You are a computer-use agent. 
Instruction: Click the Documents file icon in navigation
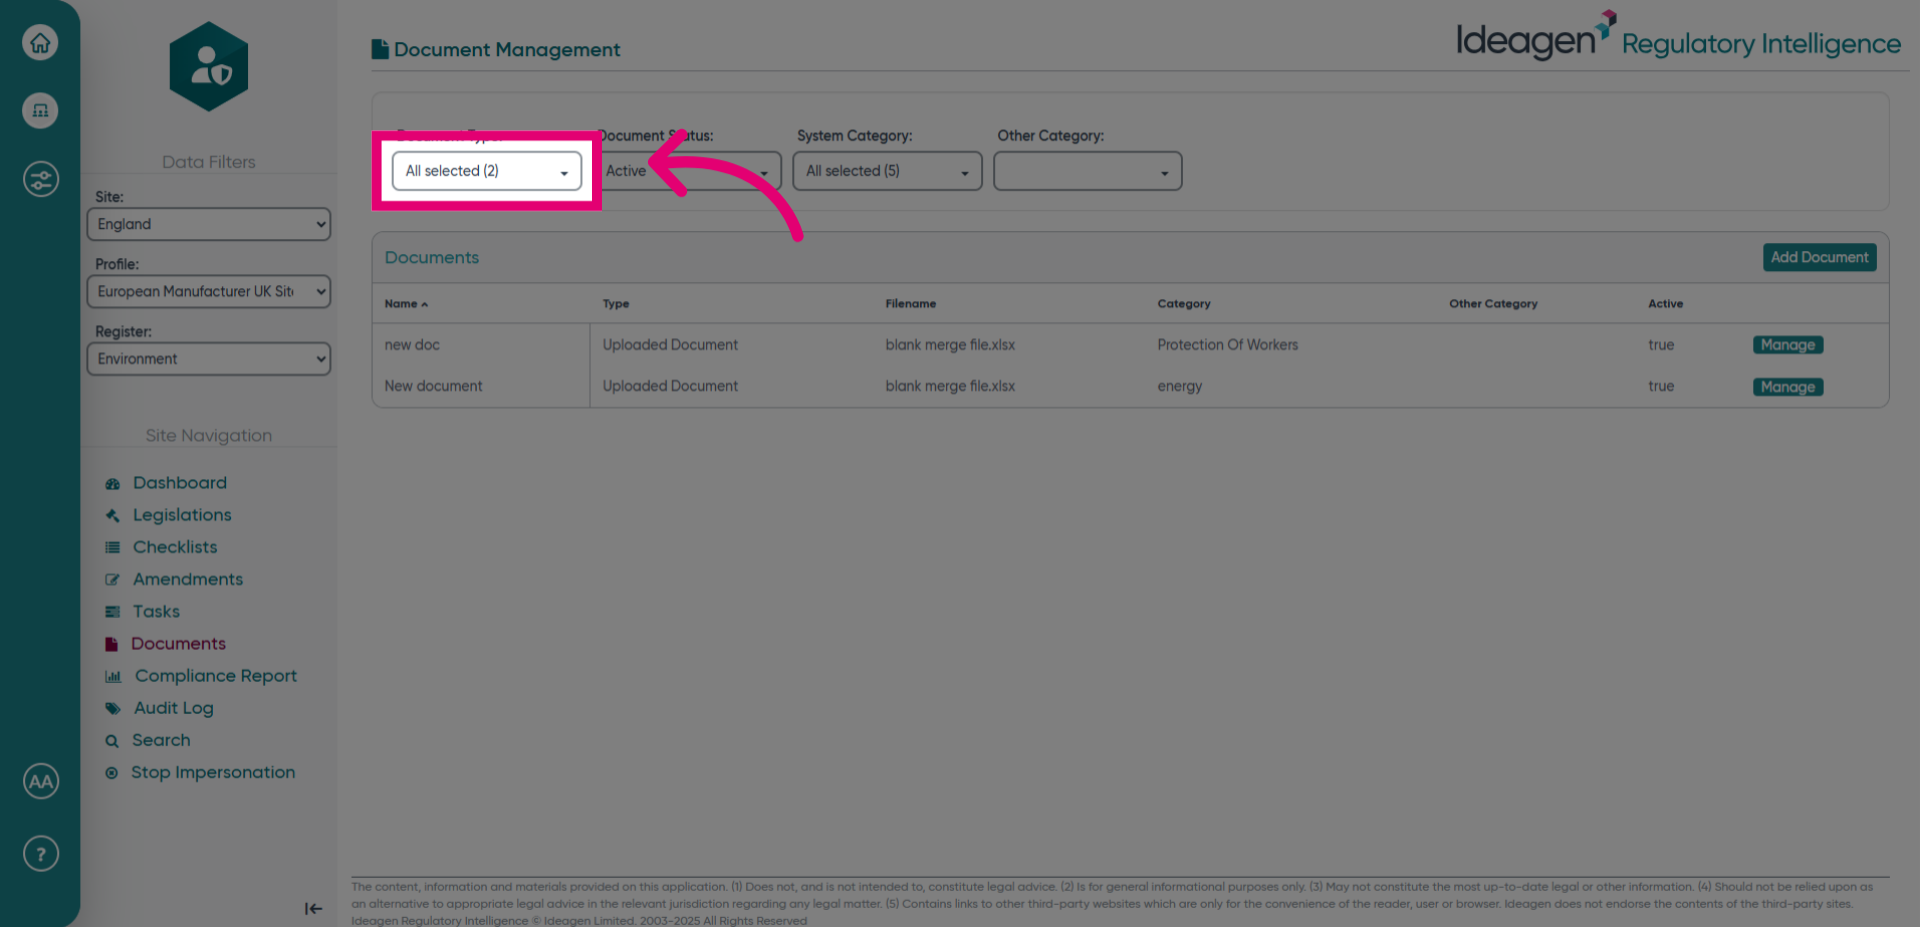111,644
